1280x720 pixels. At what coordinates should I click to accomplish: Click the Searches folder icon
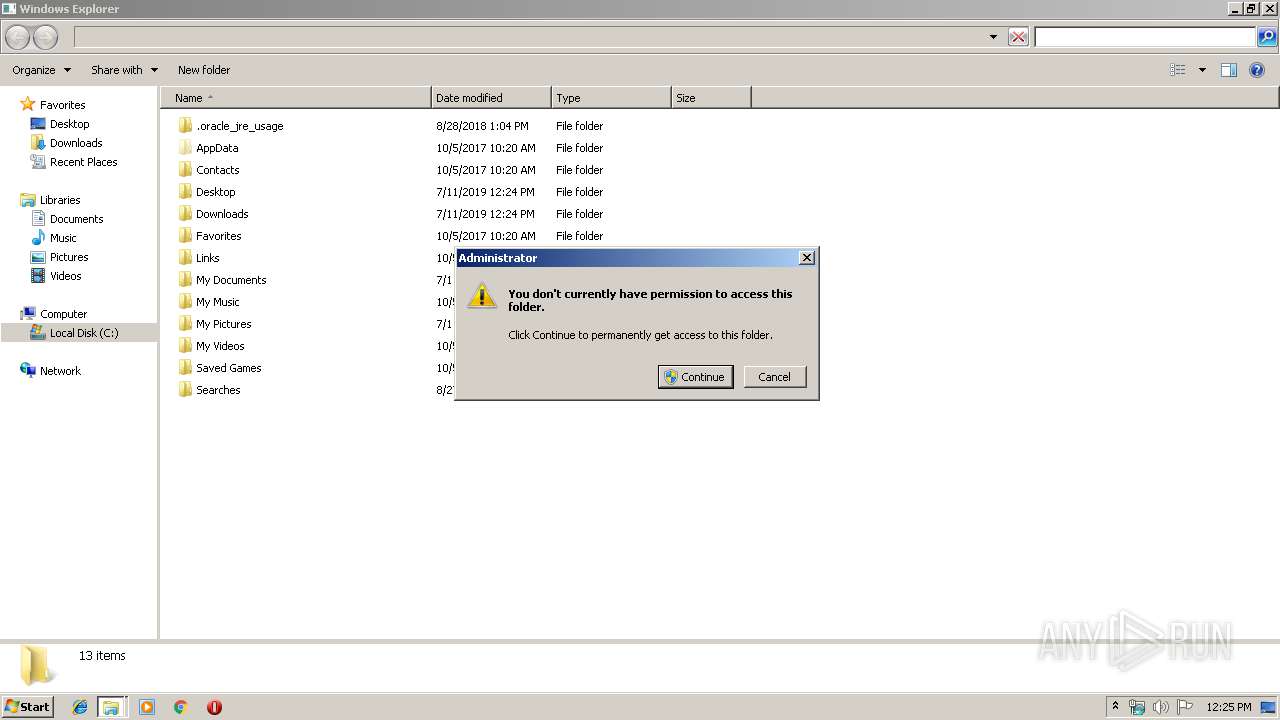click(x=185, y=390)
